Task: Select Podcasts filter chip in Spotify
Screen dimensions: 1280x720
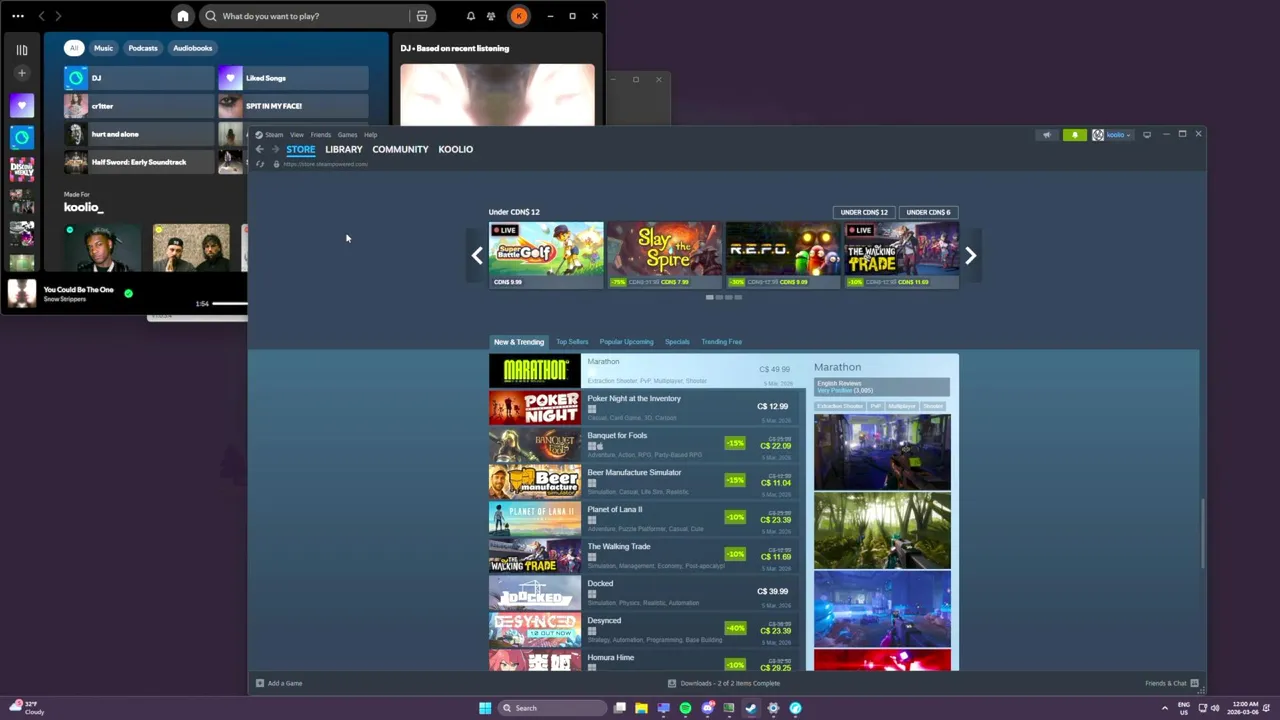Action: point(143,48)
